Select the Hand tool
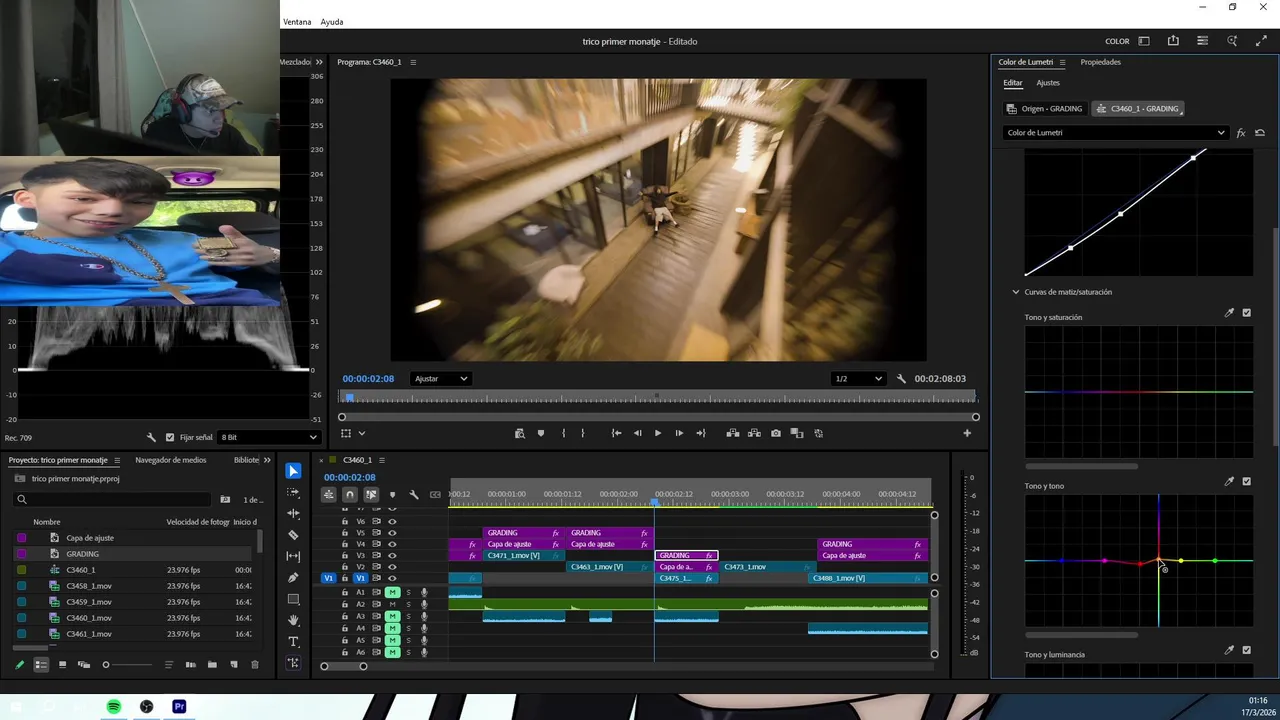 coord(293,620)
